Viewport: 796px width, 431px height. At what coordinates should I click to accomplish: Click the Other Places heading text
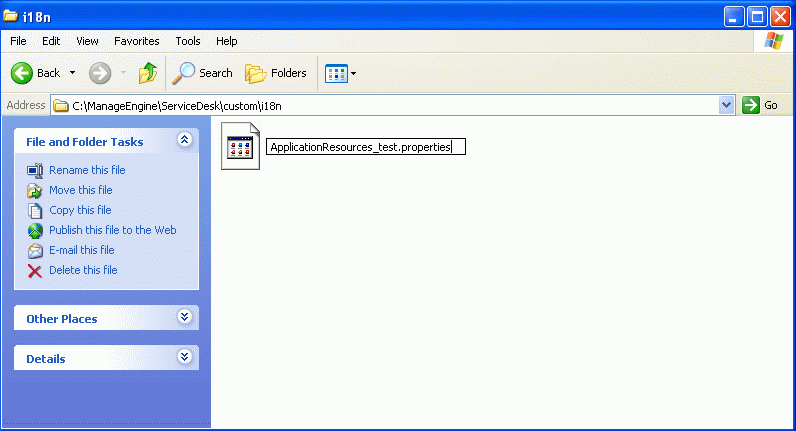[x=62, y=319]
